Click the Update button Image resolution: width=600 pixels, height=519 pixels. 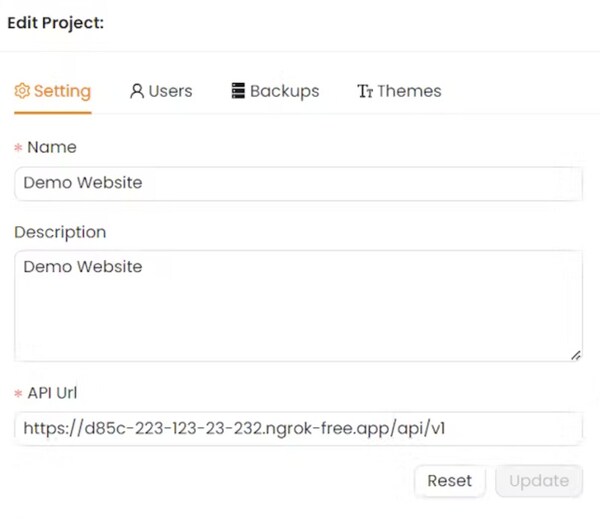click(538, 481)
